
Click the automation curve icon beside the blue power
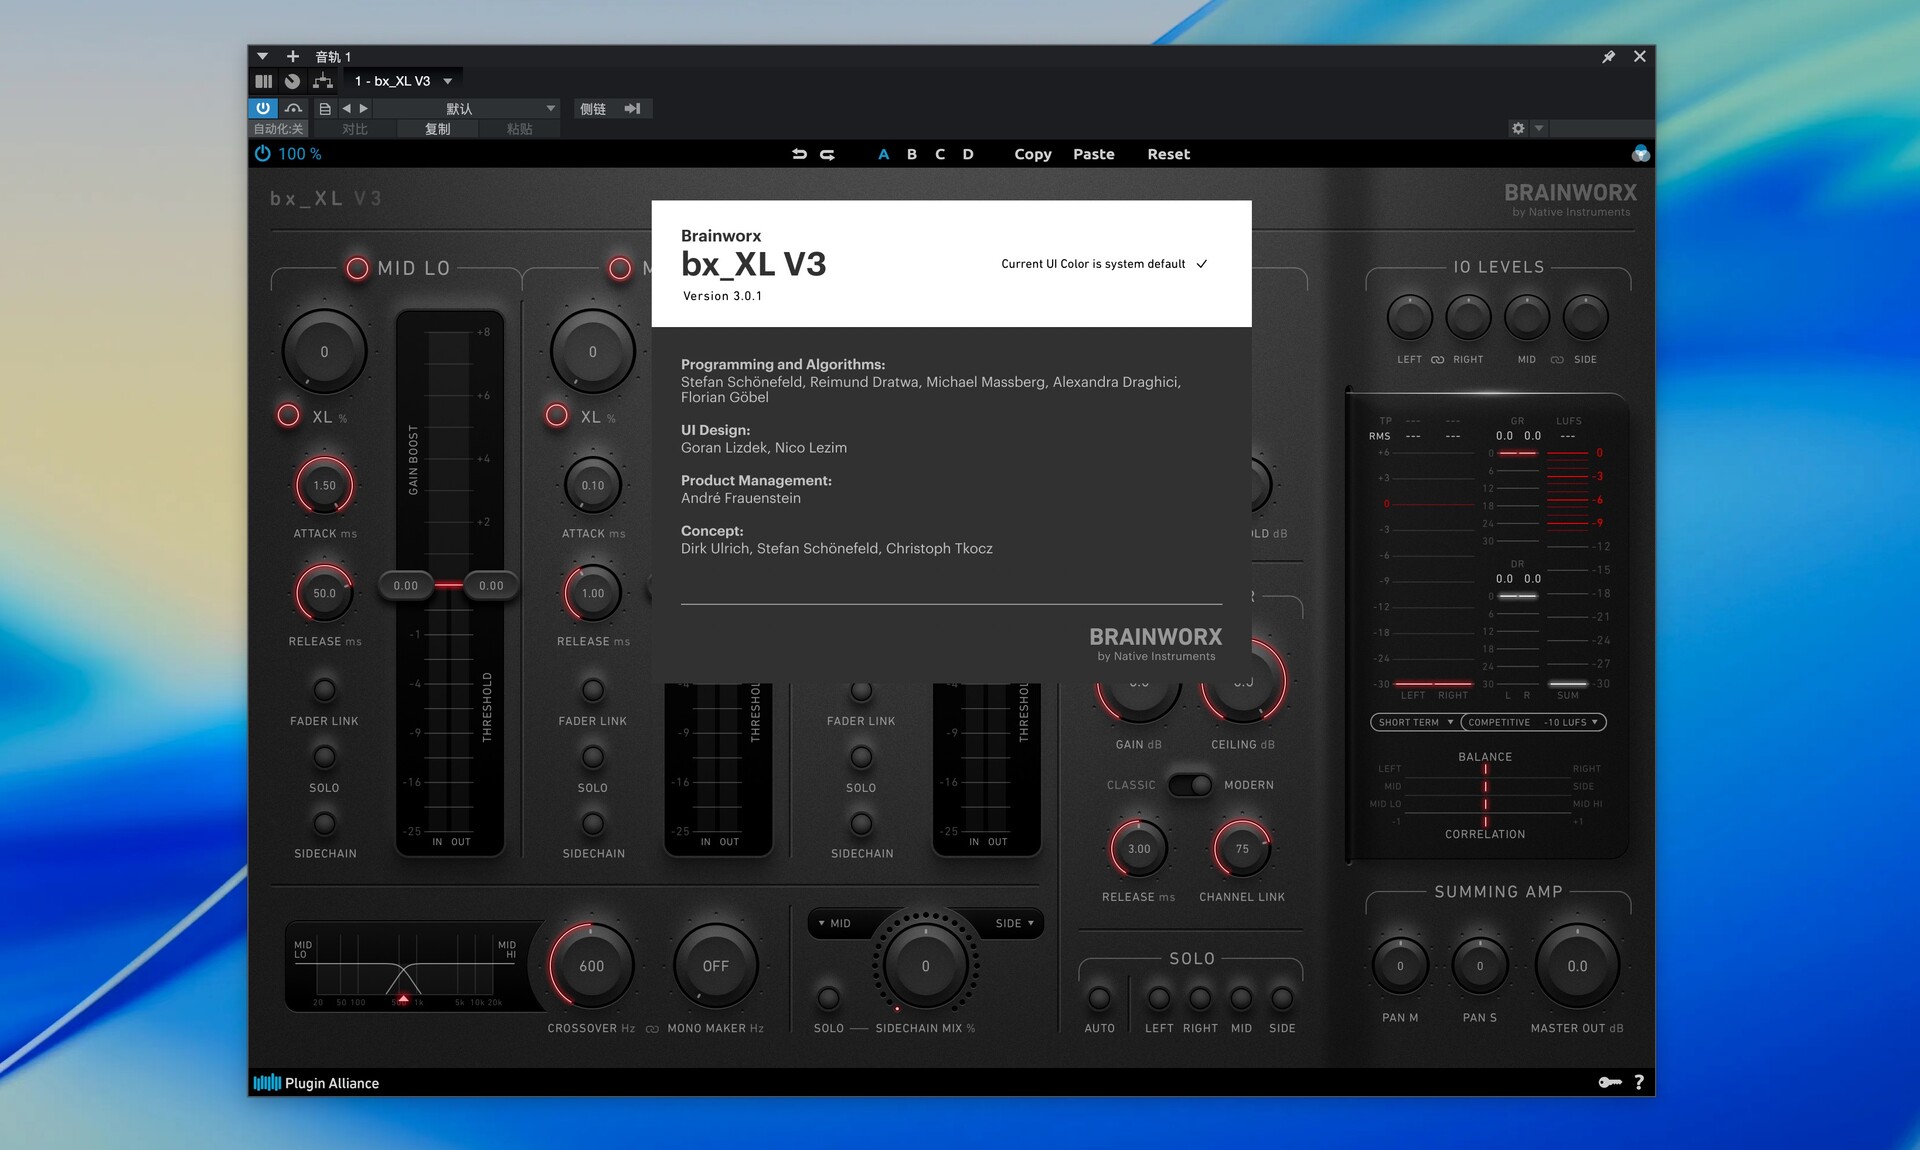tap(293, 108)
